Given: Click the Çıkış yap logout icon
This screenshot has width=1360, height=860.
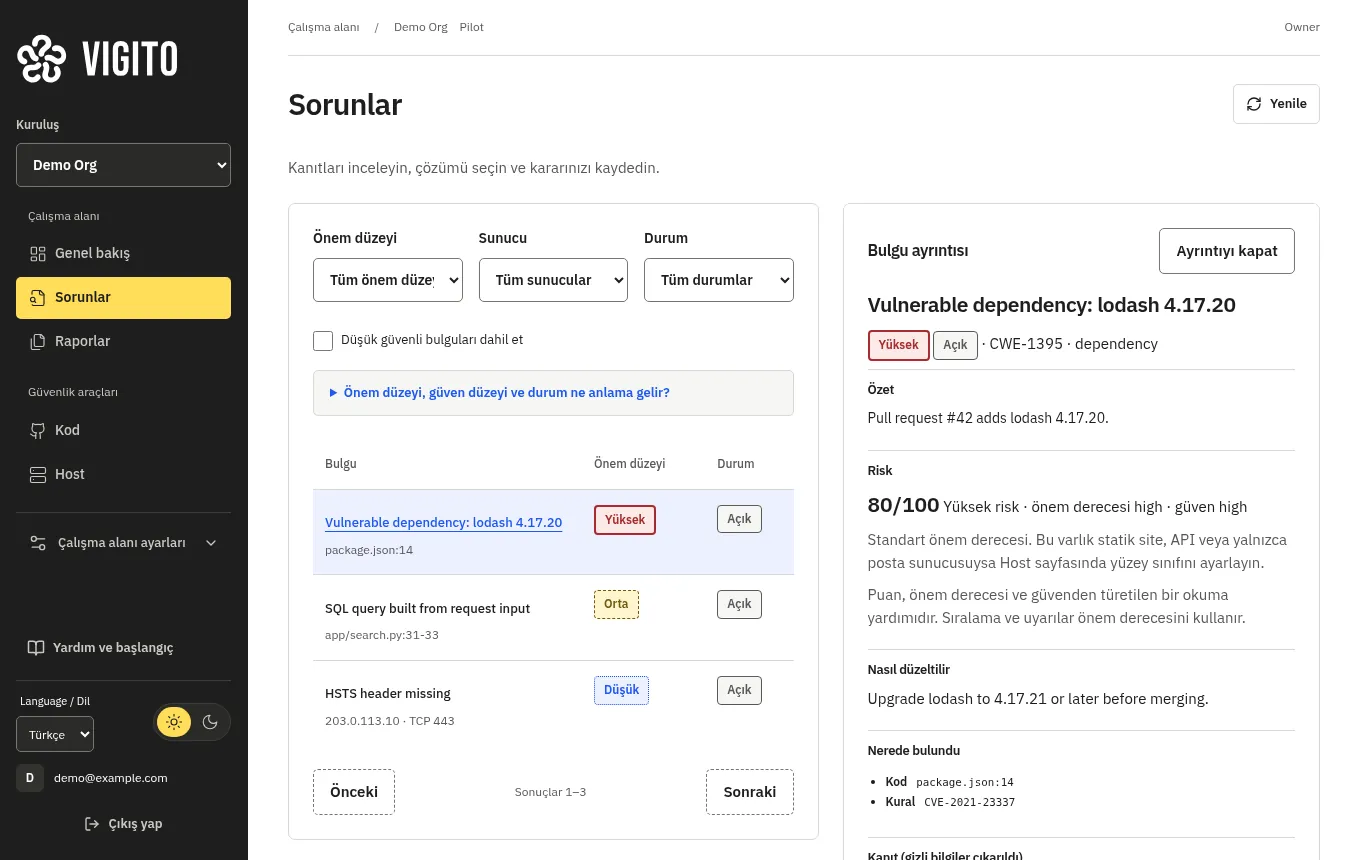Looking at the screenshot, I should coord(92,824).
